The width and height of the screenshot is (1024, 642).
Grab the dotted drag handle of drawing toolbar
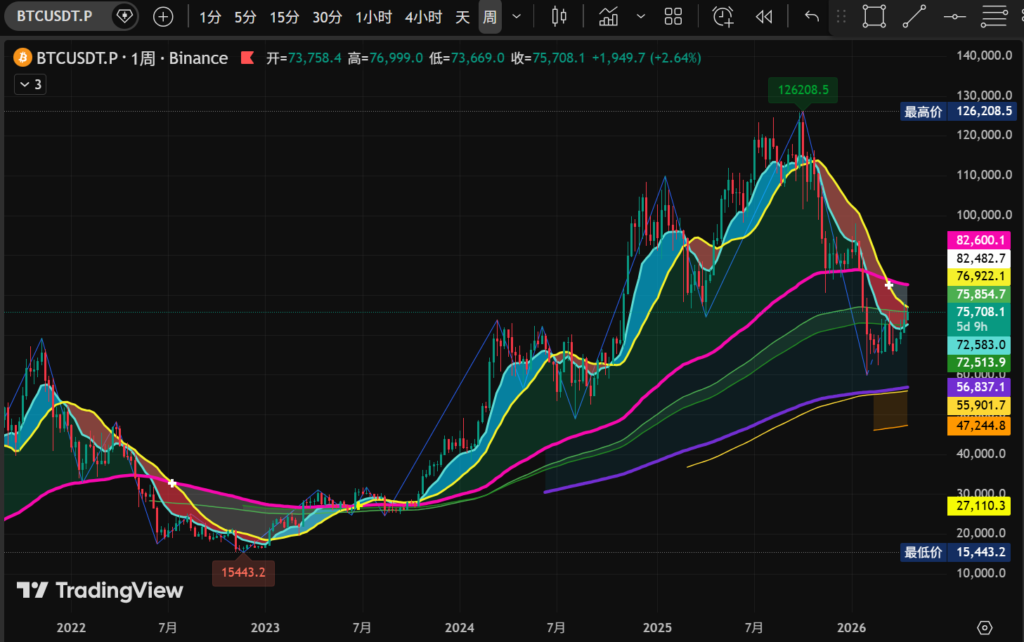point(841,16)
